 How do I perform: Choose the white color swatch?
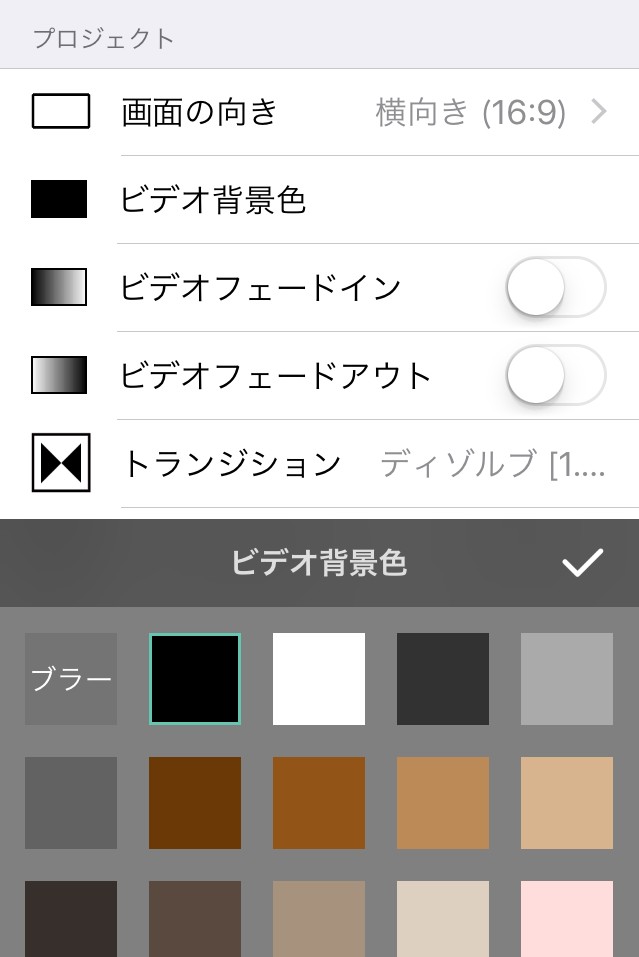point(319,679)
